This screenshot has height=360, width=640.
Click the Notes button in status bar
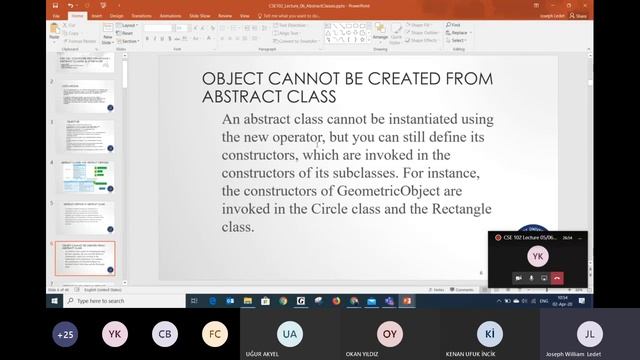coord(436,290)
